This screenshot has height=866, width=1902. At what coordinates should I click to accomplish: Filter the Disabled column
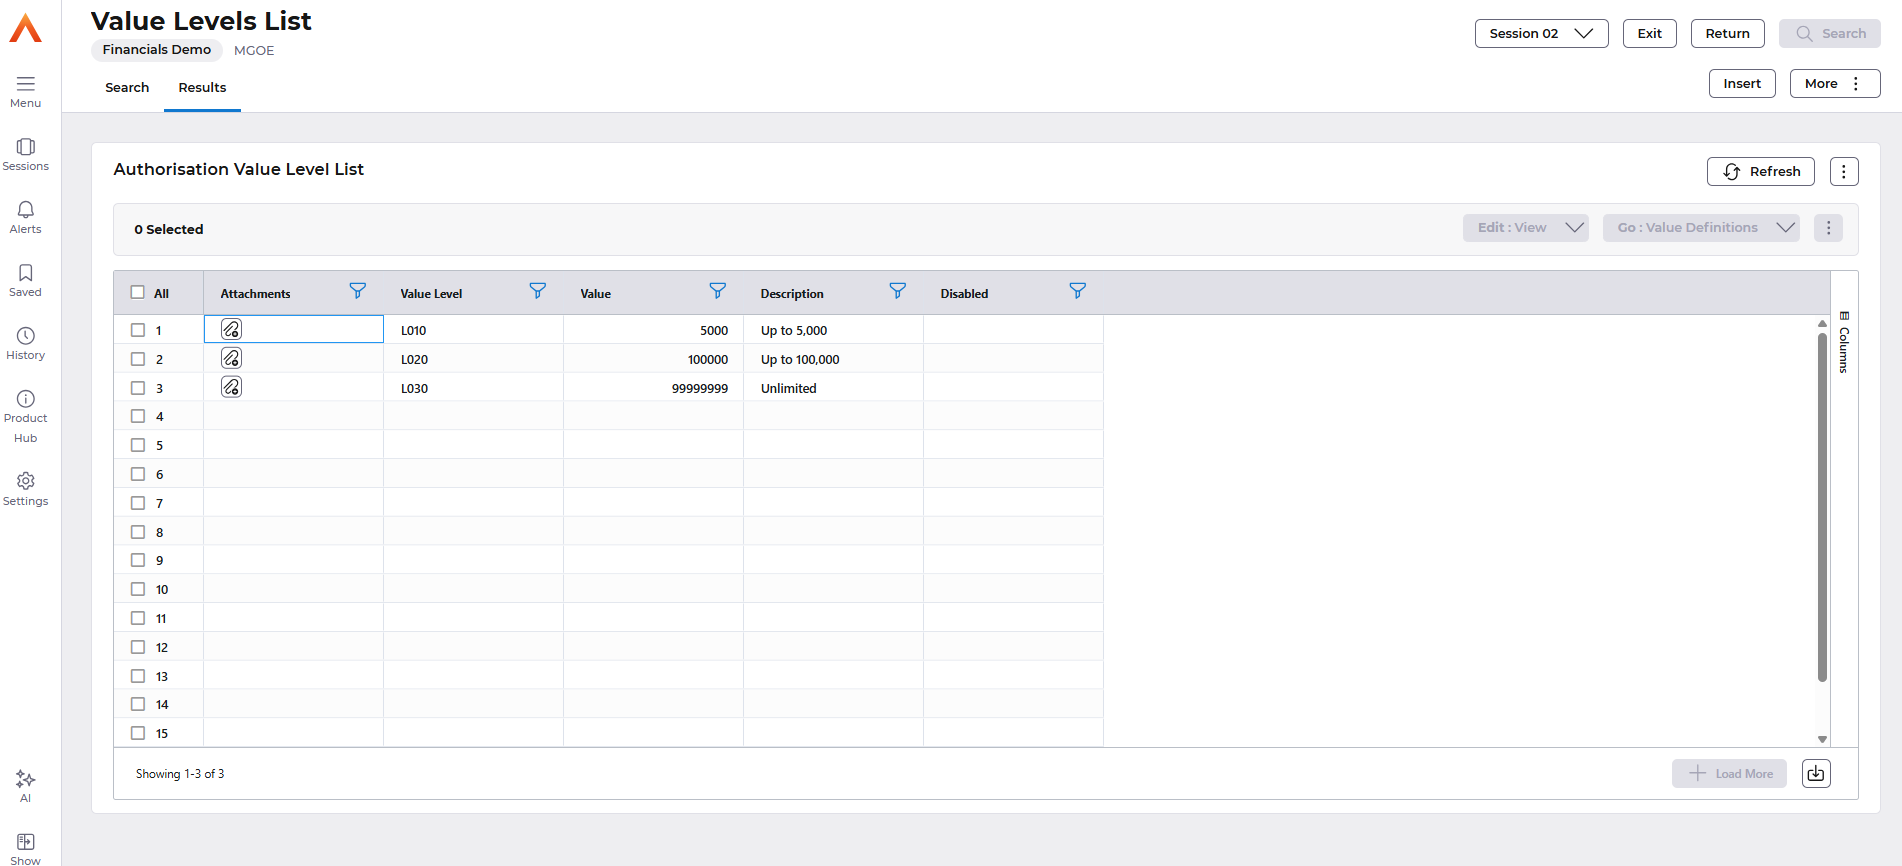pos(1077,291)
